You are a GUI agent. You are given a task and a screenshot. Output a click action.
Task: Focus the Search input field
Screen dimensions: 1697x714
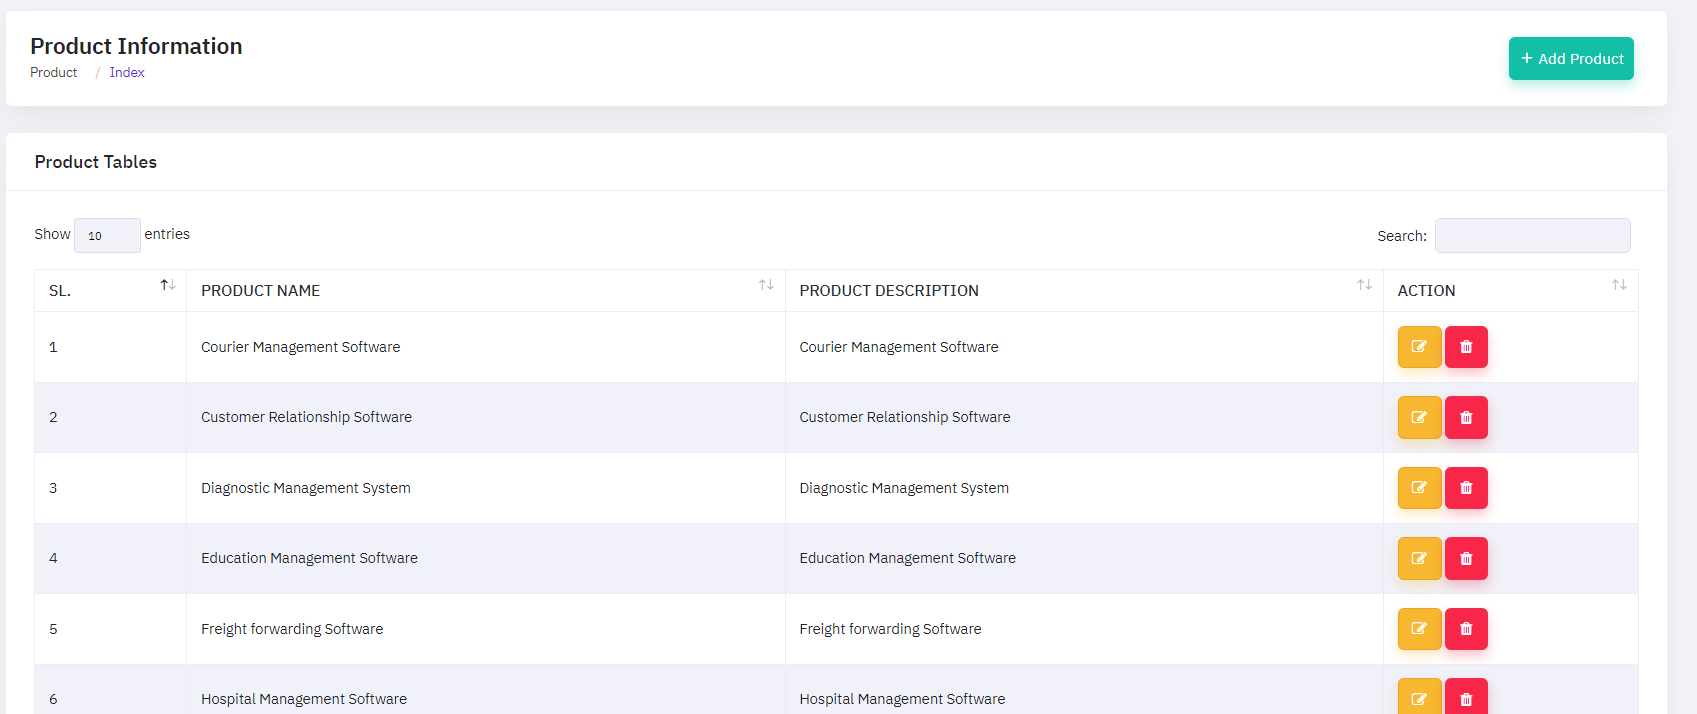tap(1532, 236)
